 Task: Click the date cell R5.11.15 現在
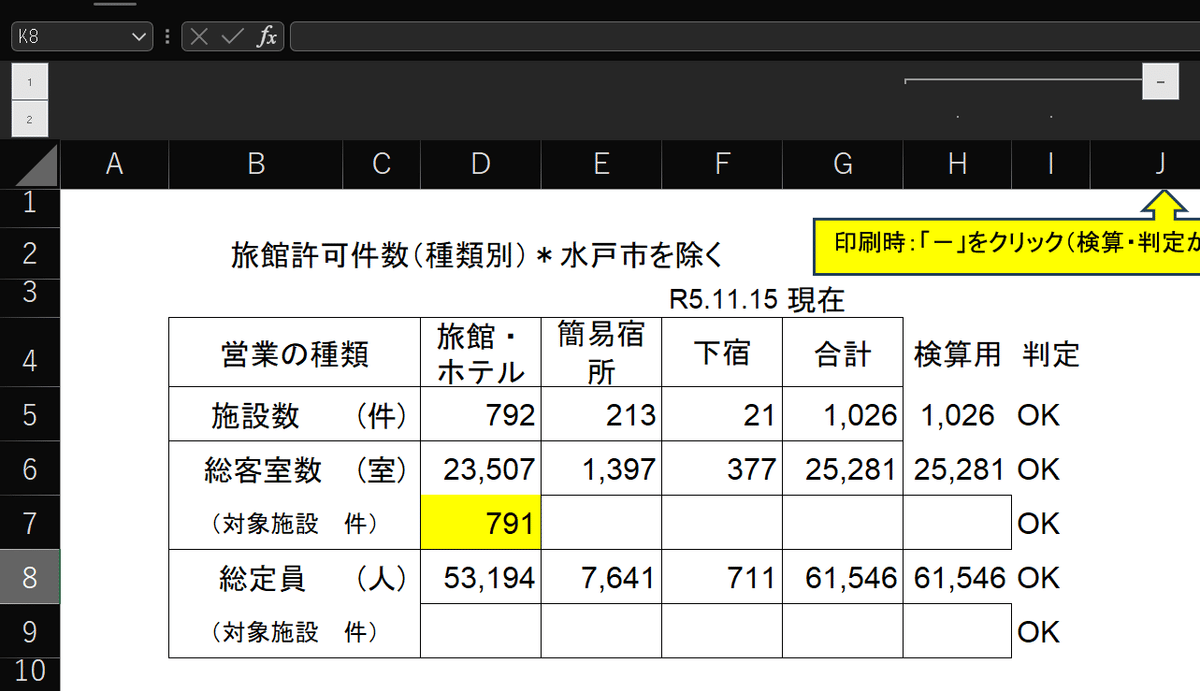point(759,299)
